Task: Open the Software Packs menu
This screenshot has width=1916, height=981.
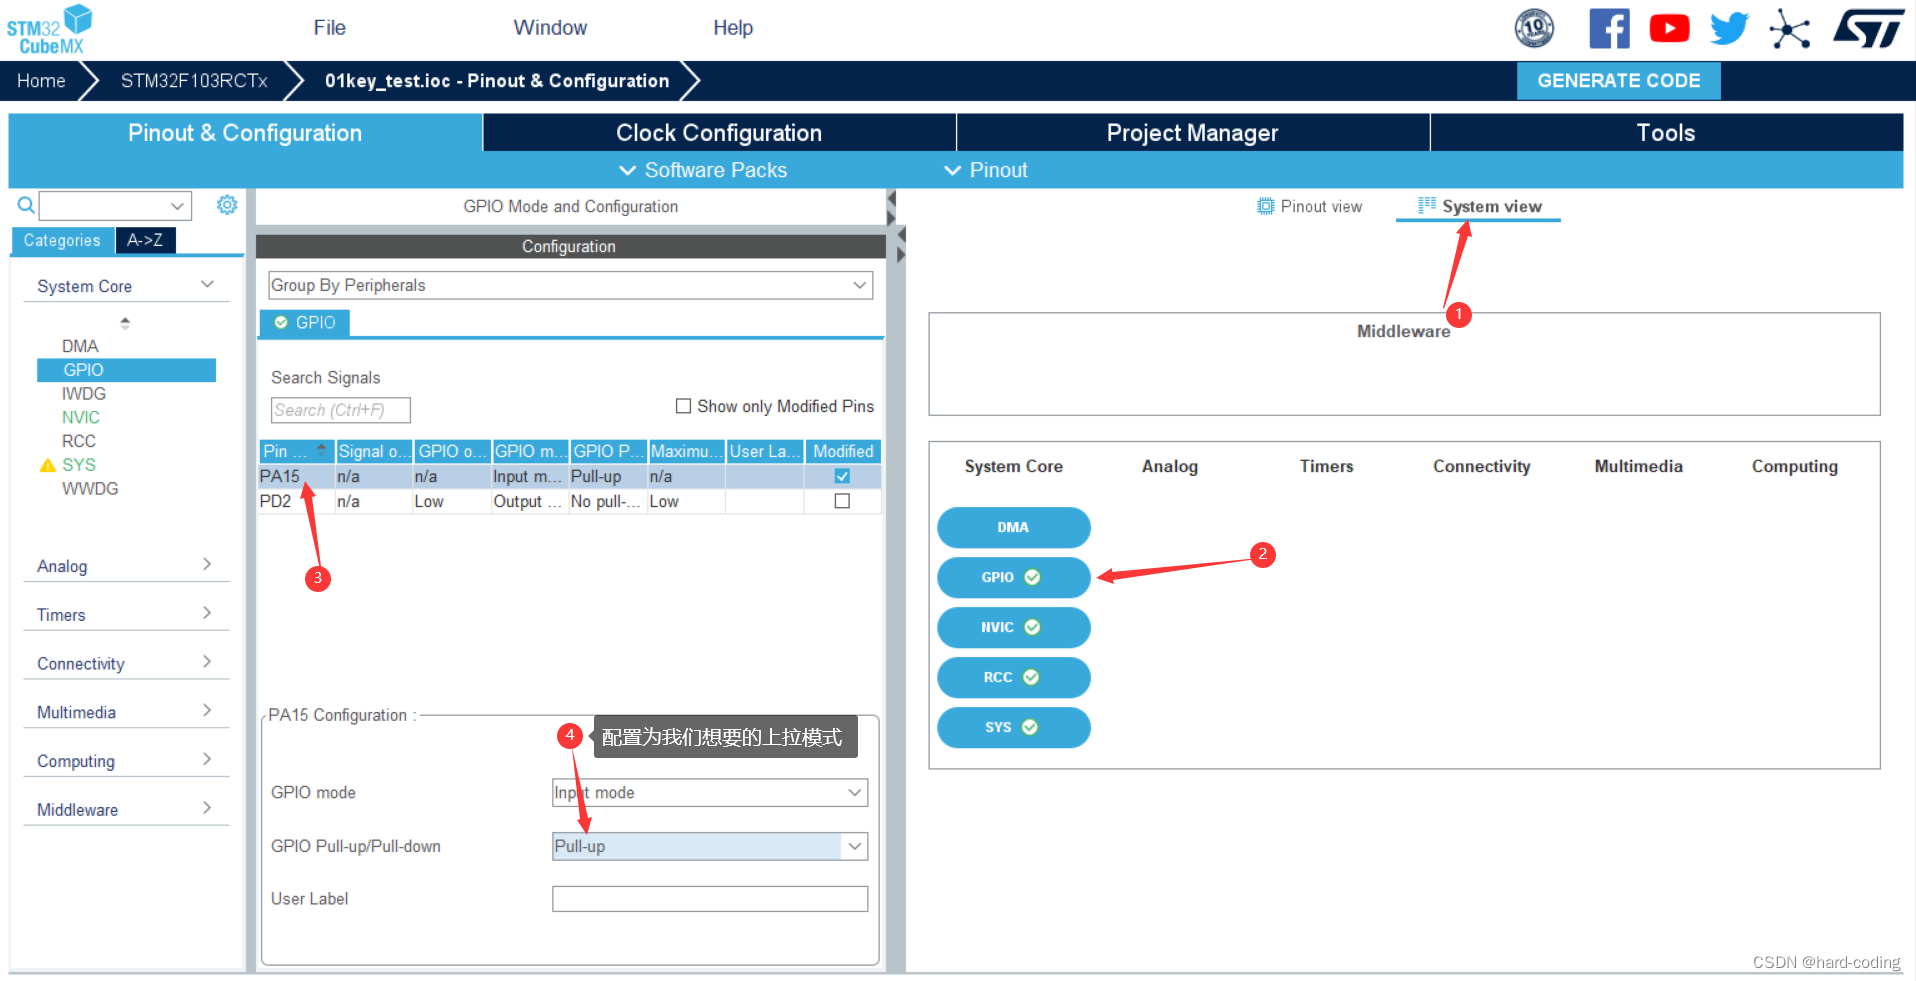Action: point(703,170)
